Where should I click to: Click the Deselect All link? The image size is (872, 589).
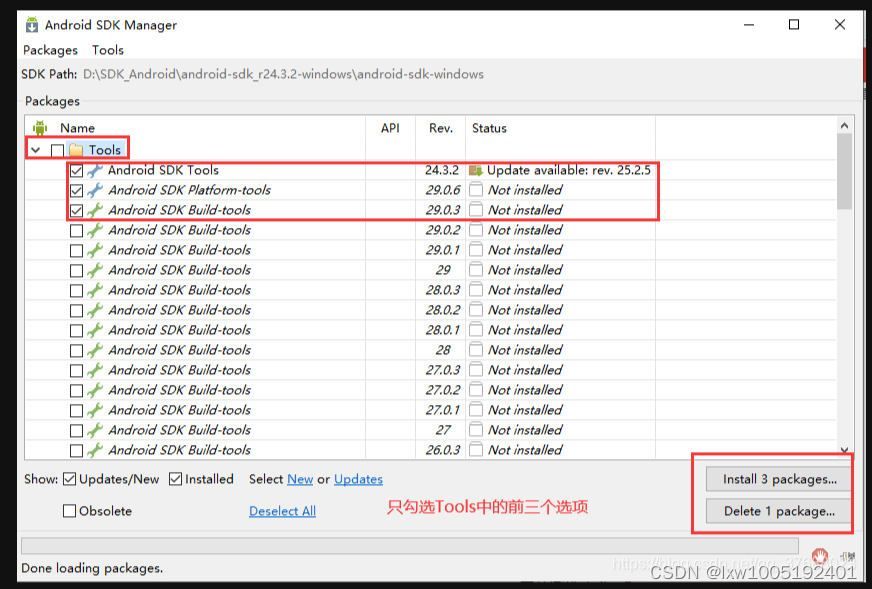coord(283,511)
